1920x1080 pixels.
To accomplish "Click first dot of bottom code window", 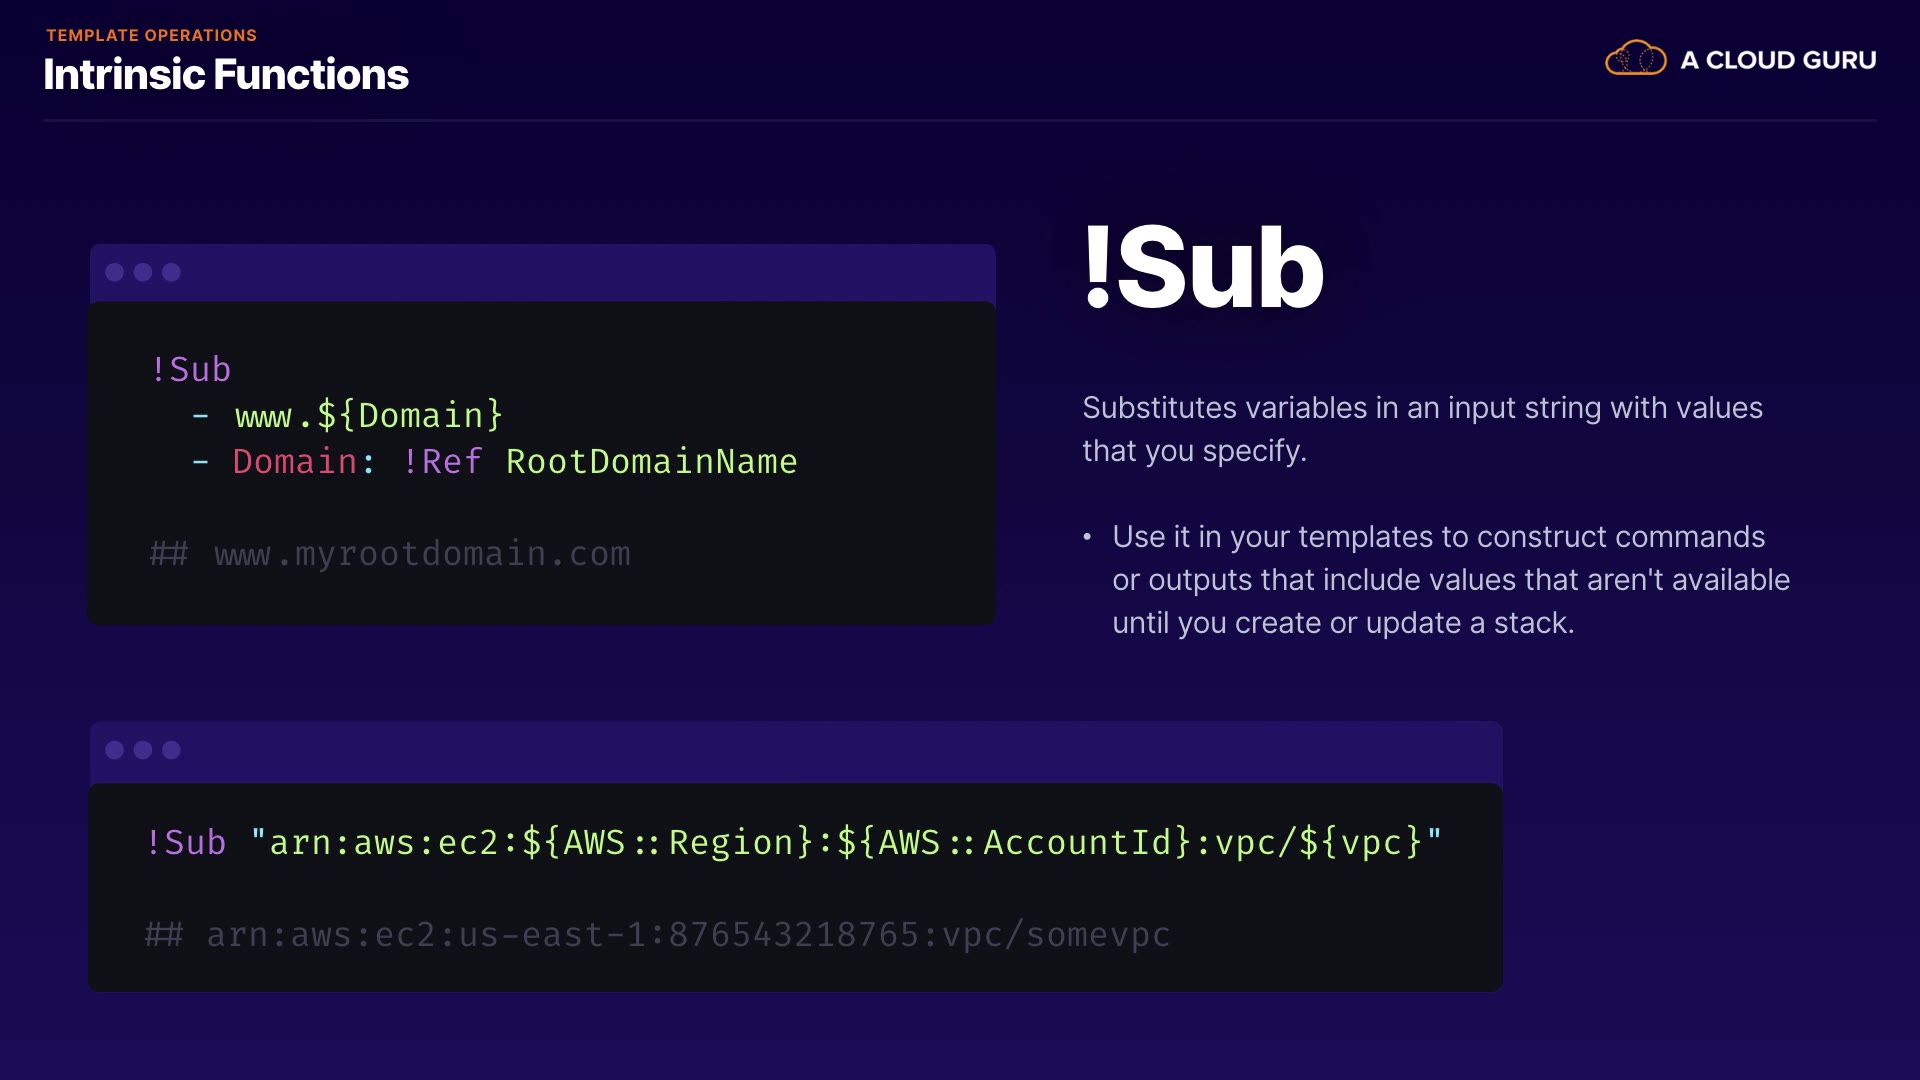I will pyautogui.click(x=115, y=750).
